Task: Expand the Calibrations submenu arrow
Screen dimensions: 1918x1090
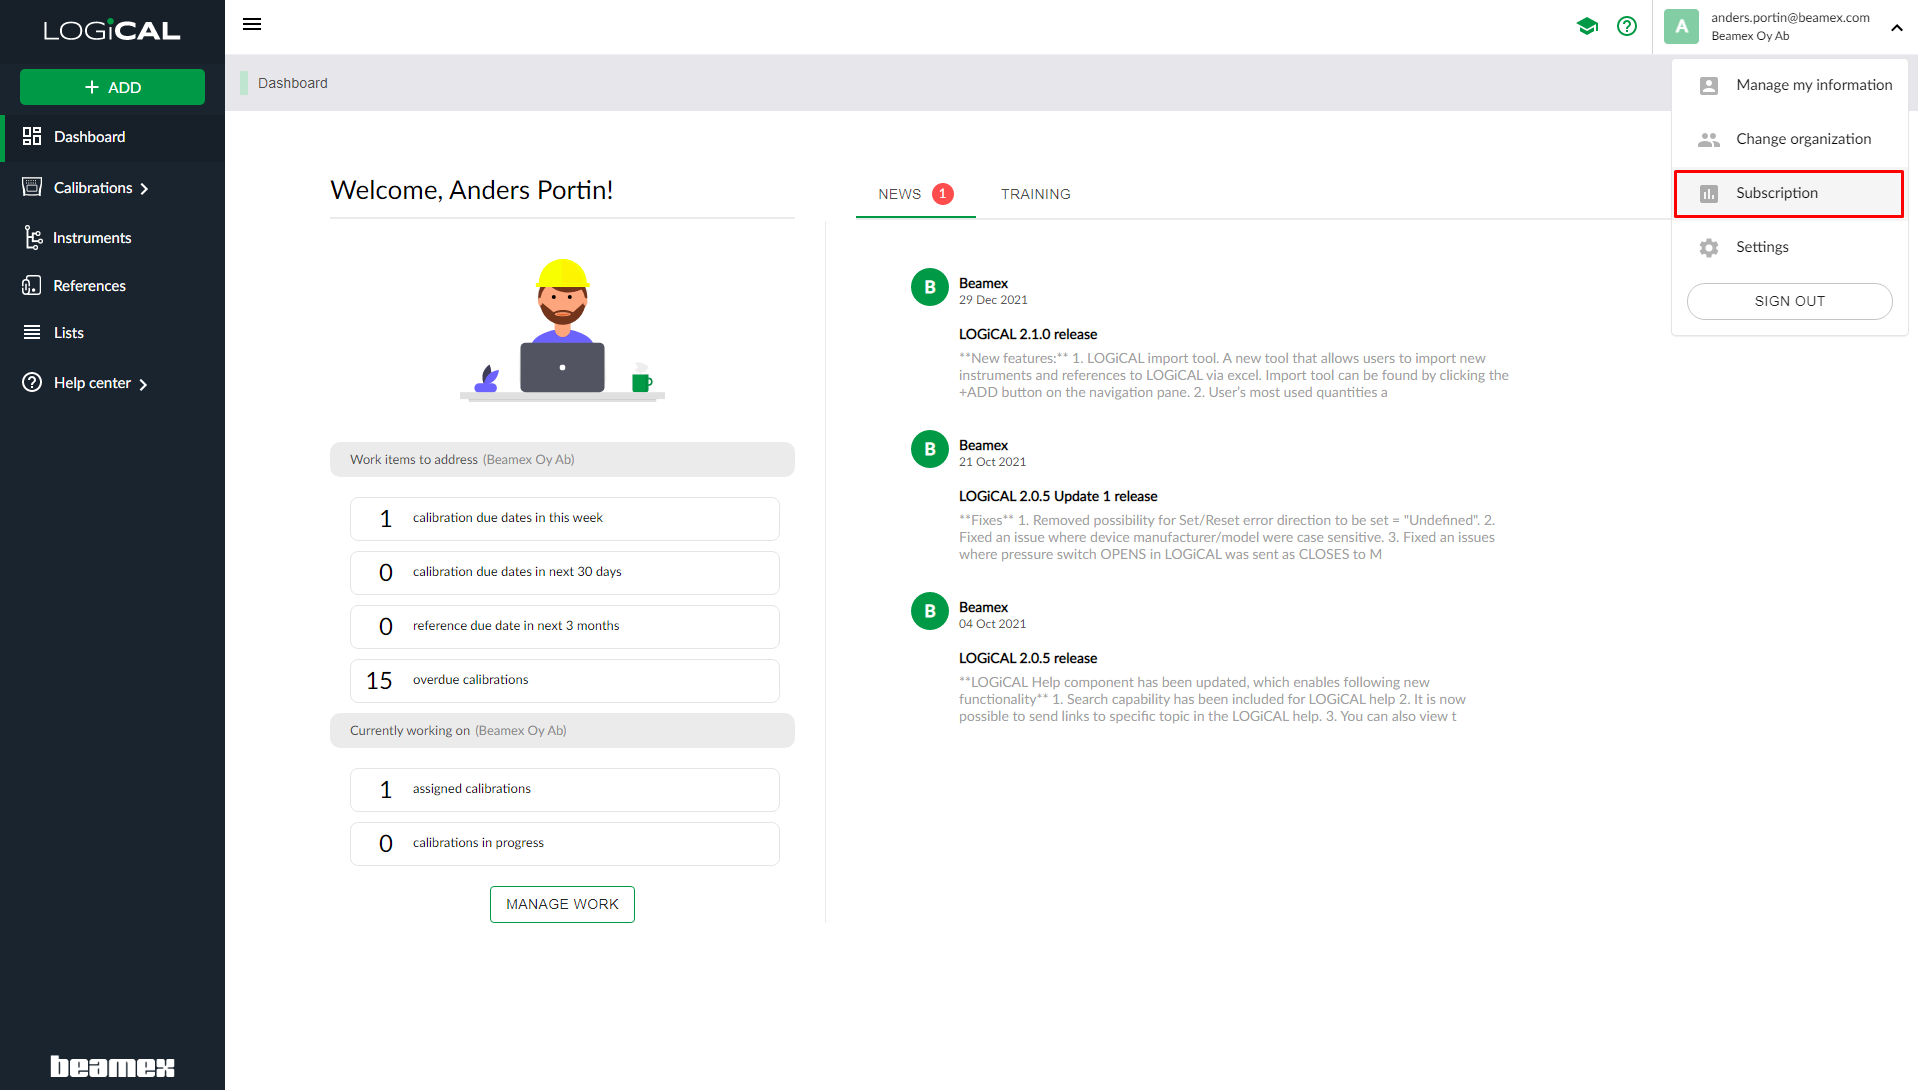Action: [144, 189]
